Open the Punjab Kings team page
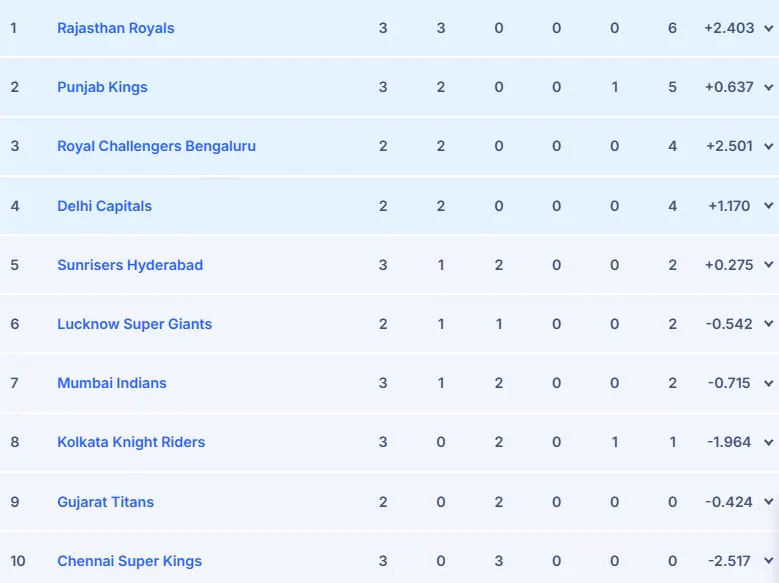The image size is (779, 583). 102,87
